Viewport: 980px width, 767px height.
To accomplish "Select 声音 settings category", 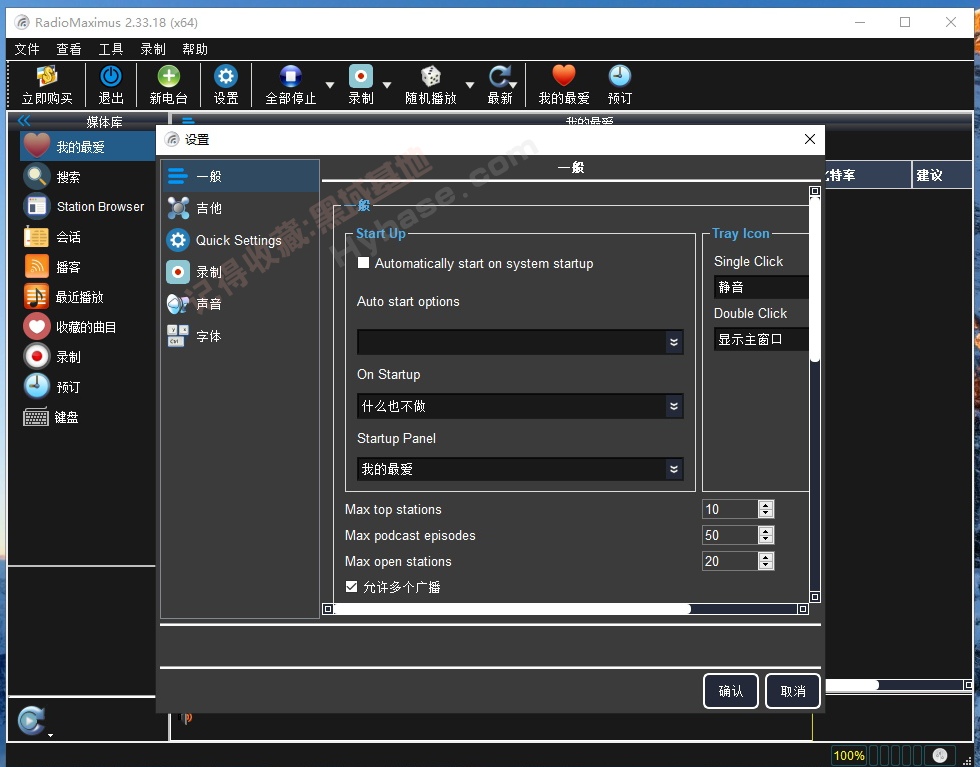I will click(241, 304).
